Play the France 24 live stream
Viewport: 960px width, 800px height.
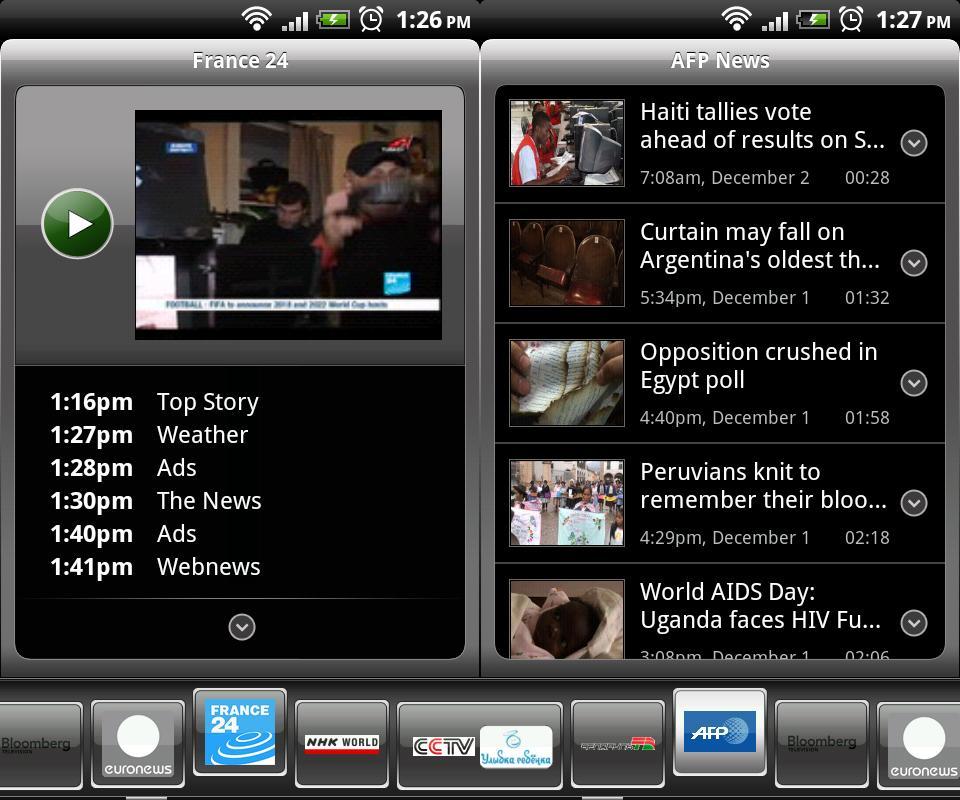tap(77, 224)
